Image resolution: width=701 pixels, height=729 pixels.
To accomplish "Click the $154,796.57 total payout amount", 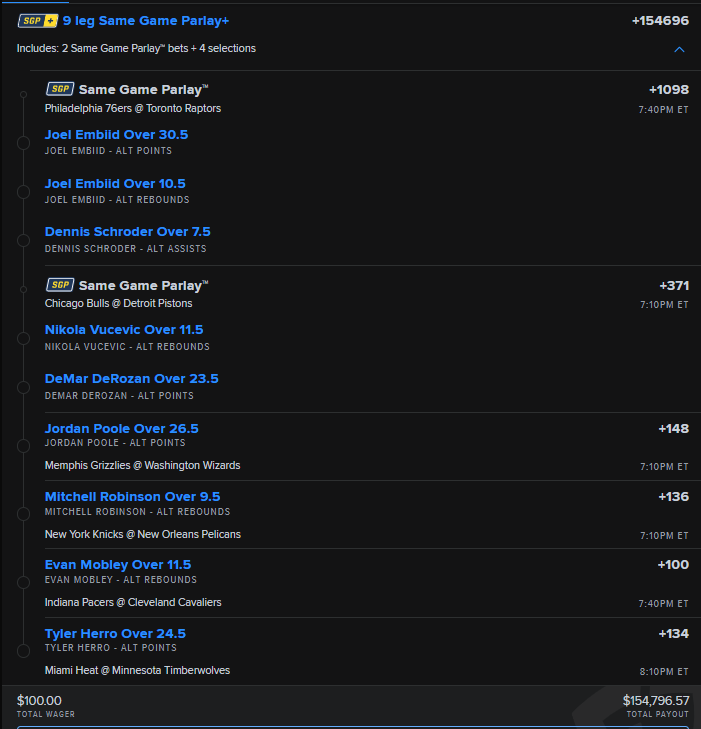I will [x=656, y=700].
